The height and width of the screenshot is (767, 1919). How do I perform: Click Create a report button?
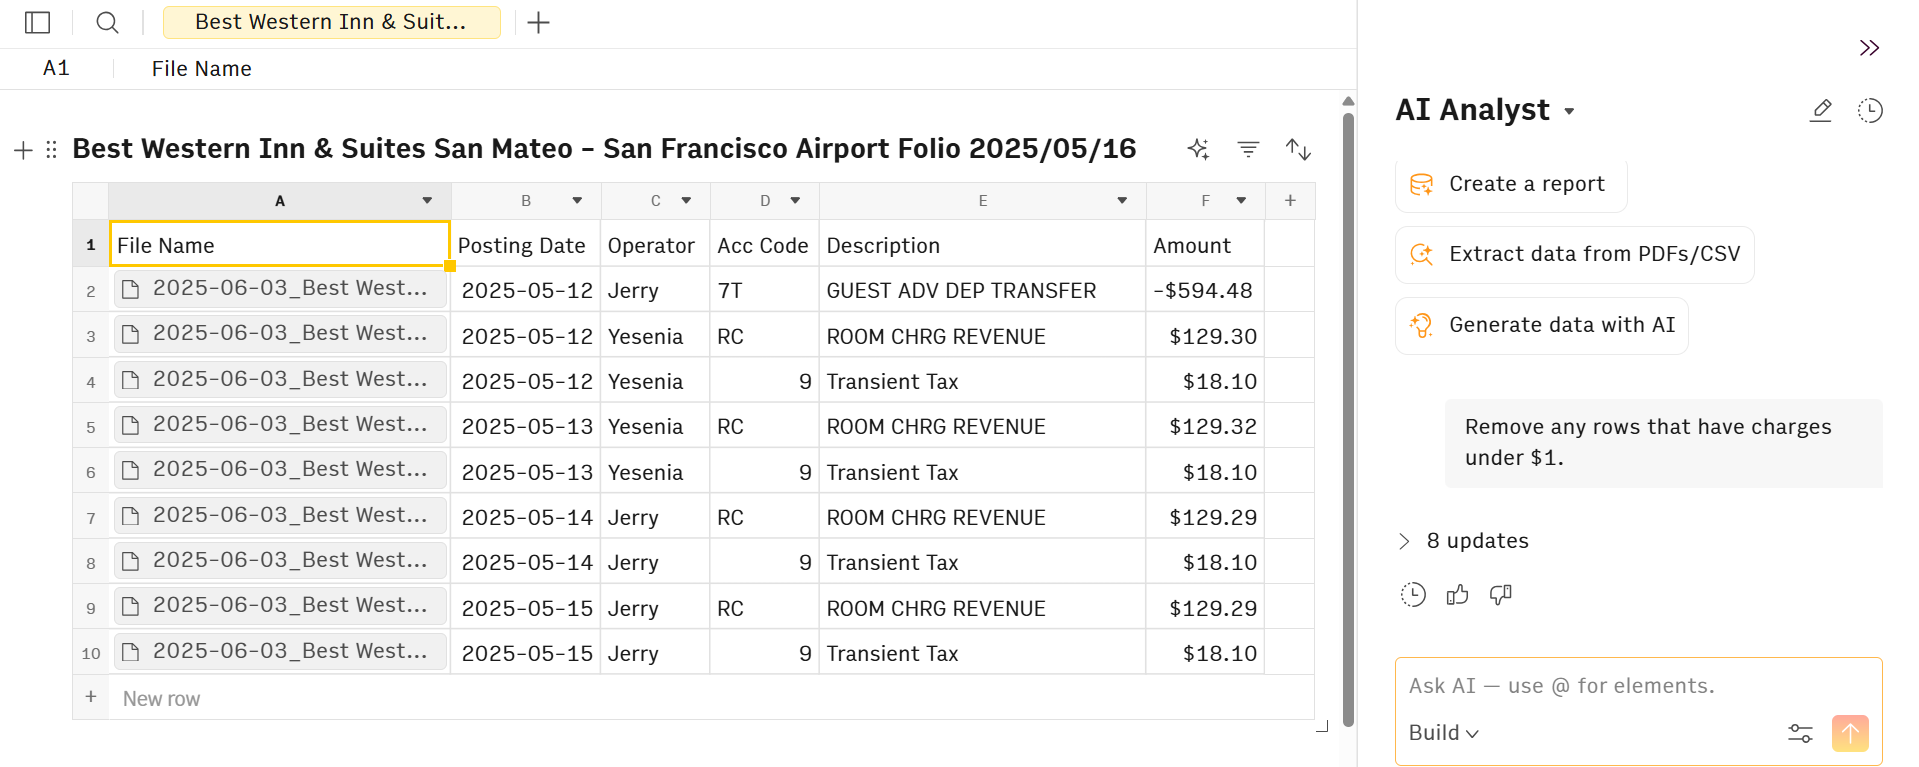[1510, 184]
